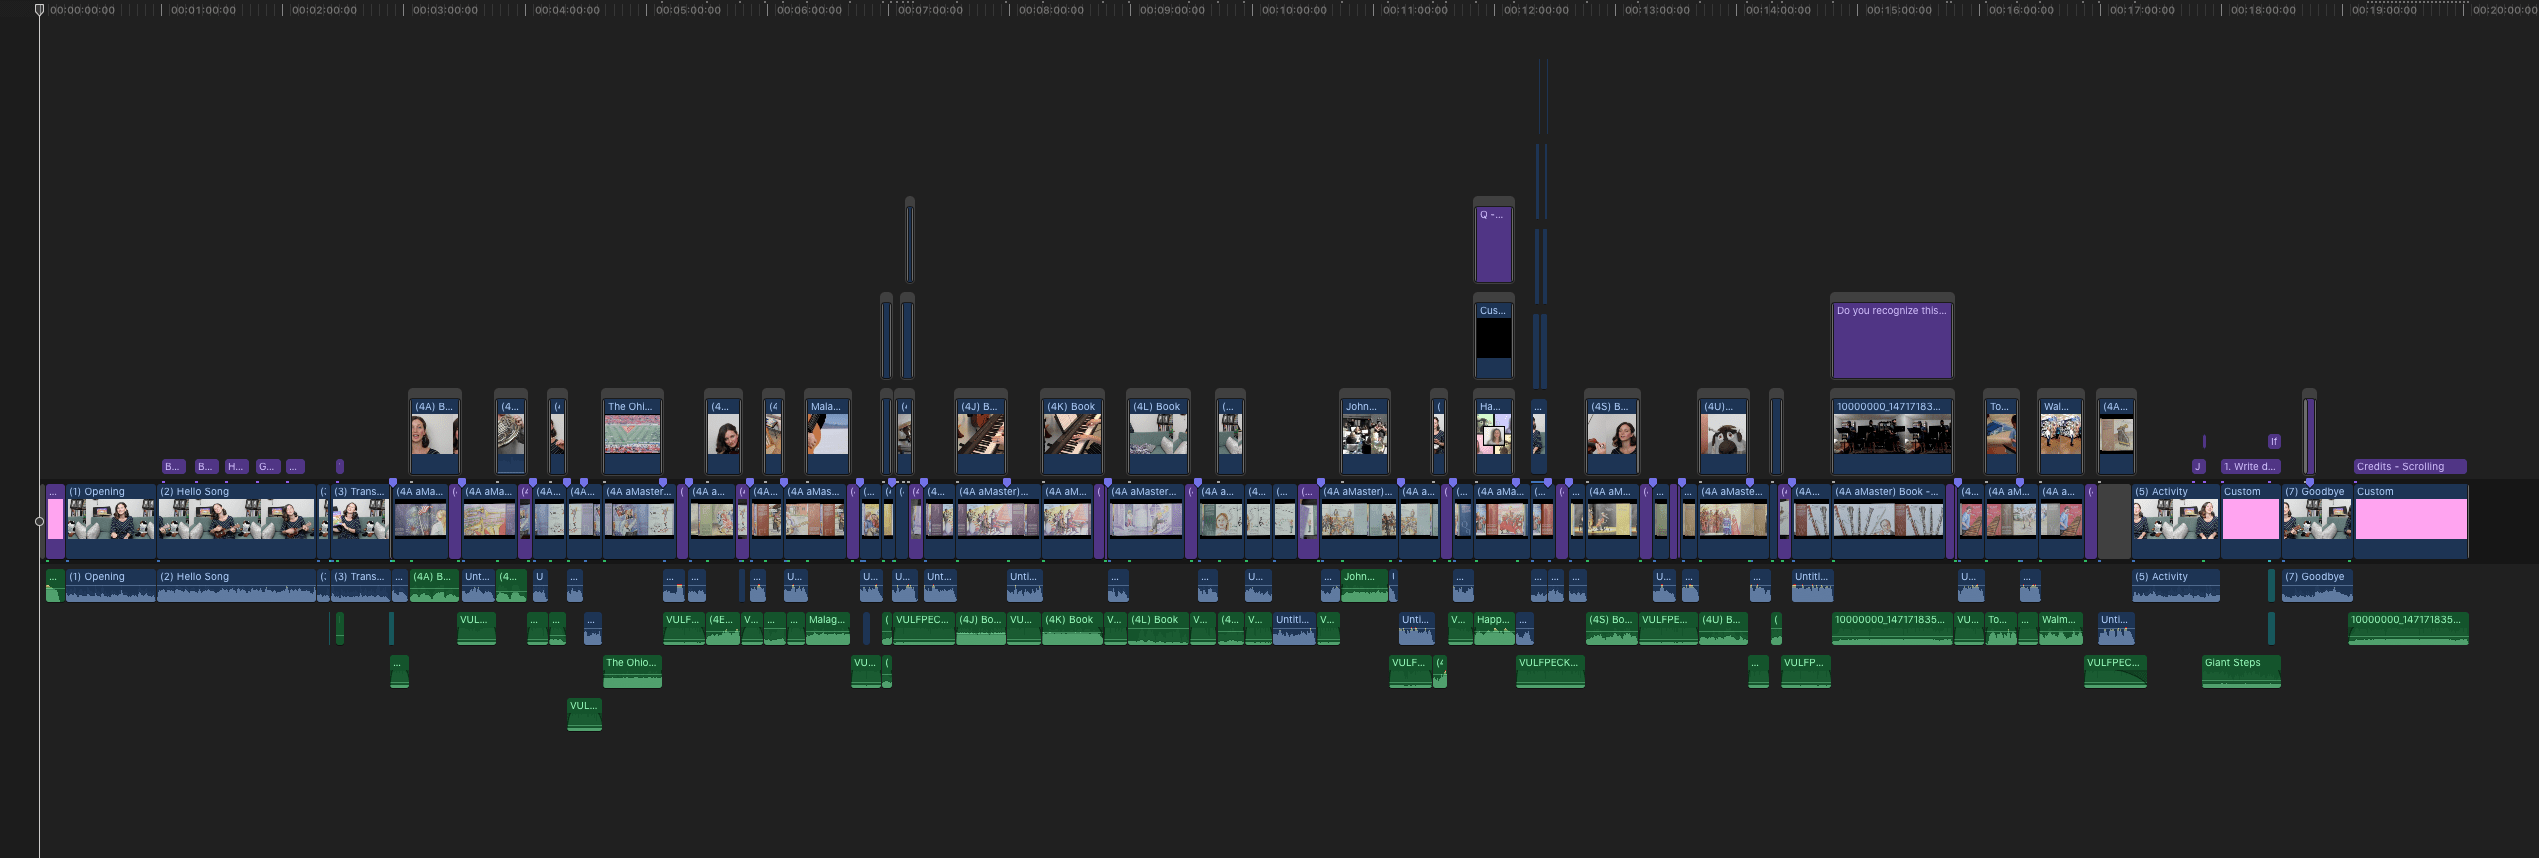Image resolution: width=2539 pixels, height=858 pixels.
Task: Select The Ohio... green audio clip
Action: coord(632,671)
